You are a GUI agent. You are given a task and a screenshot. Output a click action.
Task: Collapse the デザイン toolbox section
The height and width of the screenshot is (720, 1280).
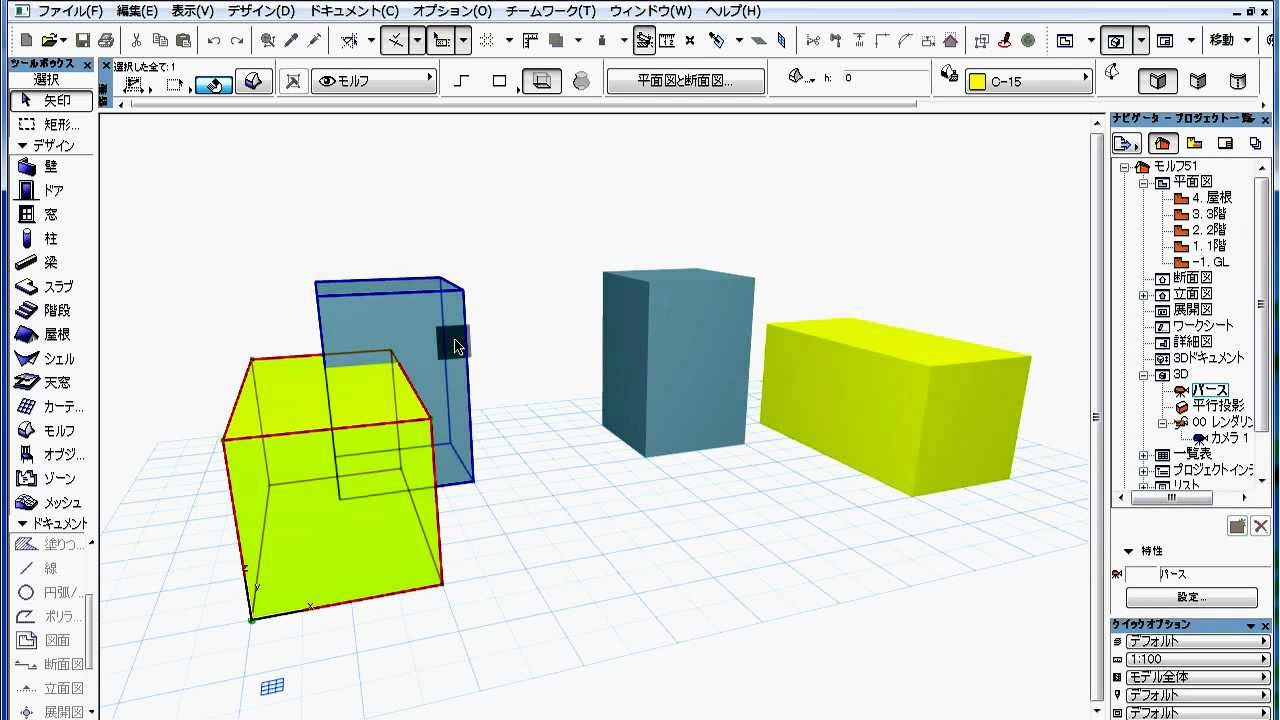pos(22,145)
